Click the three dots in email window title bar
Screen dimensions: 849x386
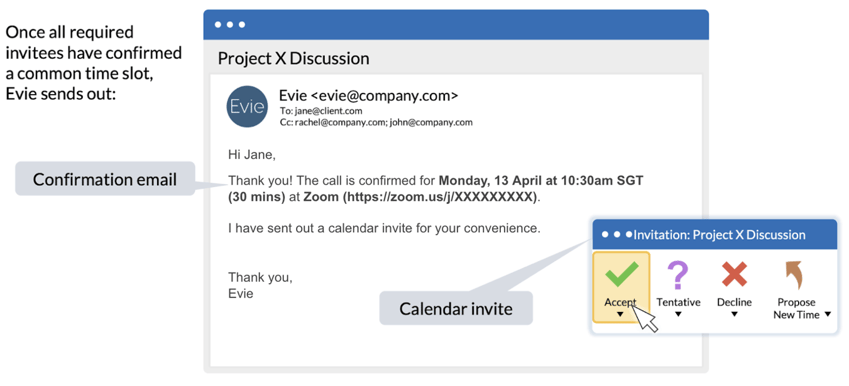[x=230, y=24]
